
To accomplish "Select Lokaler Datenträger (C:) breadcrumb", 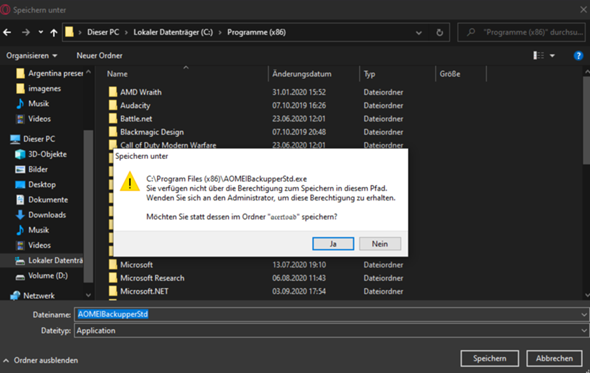I will pyautogui.click(x=173, y=32).
